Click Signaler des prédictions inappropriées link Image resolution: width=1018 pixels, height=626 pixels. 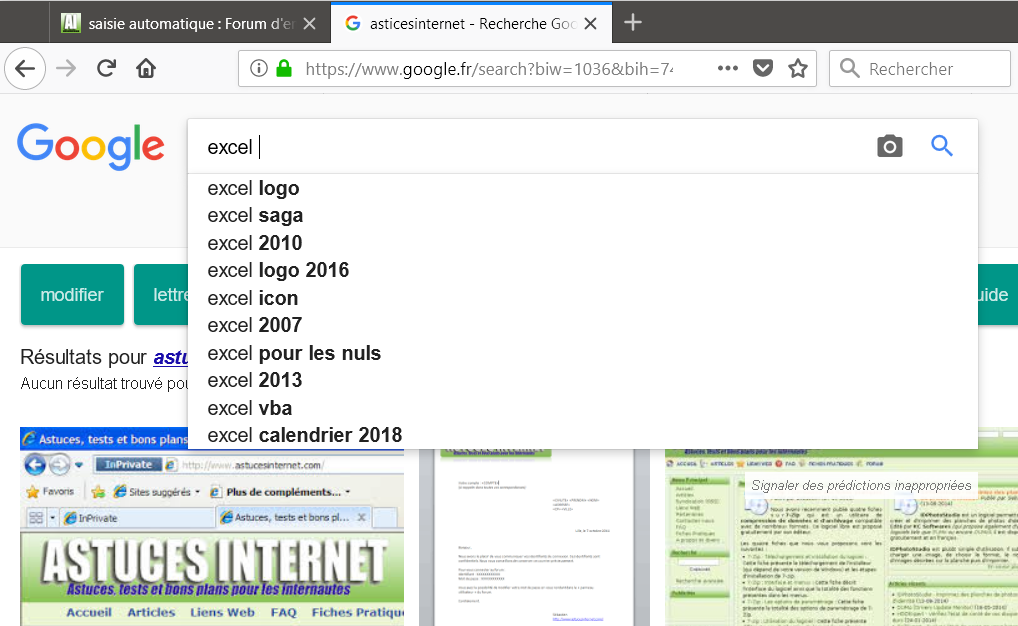point(861,485)
